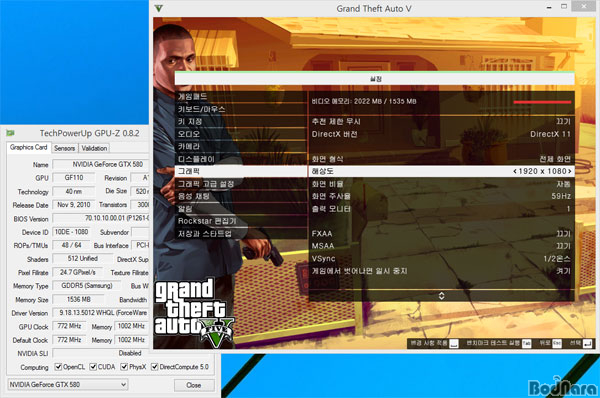Click the left arrow beside resolution value
Image resolution: width=600 pixels, height=398 pixels.
515,171
